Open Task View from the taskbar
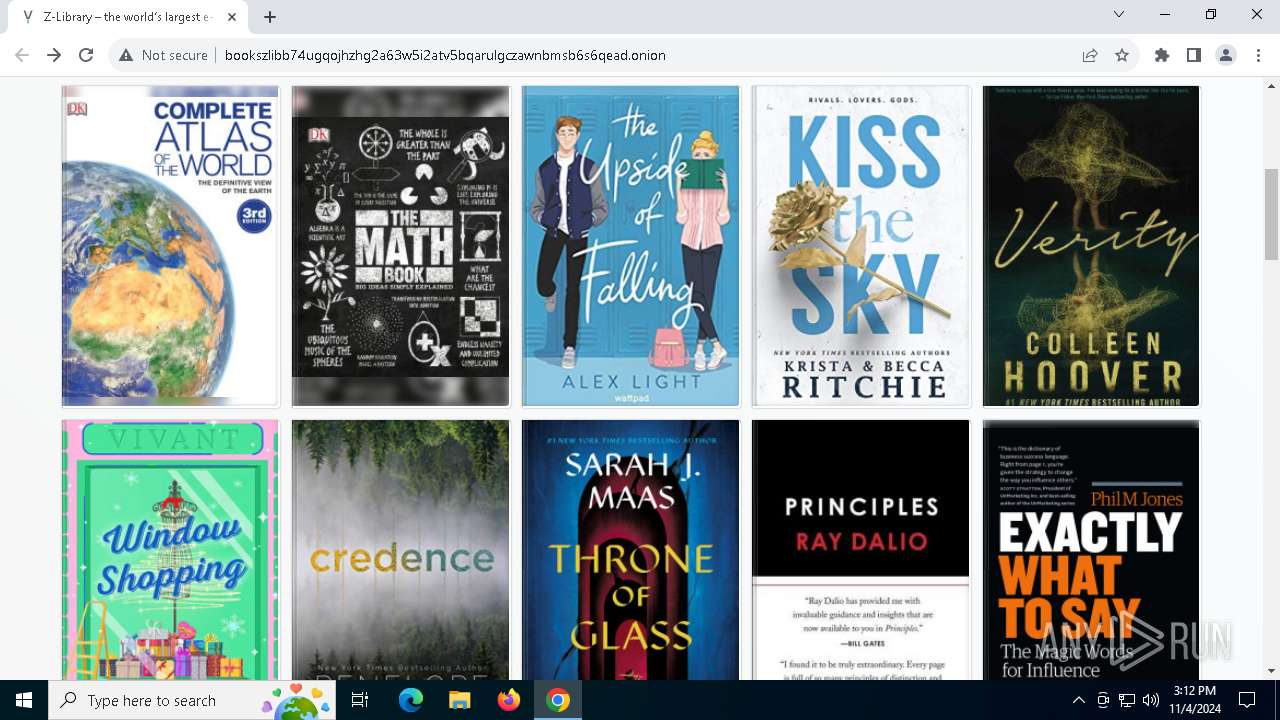Screen dimensions: 1280x720 coord(361,700)
